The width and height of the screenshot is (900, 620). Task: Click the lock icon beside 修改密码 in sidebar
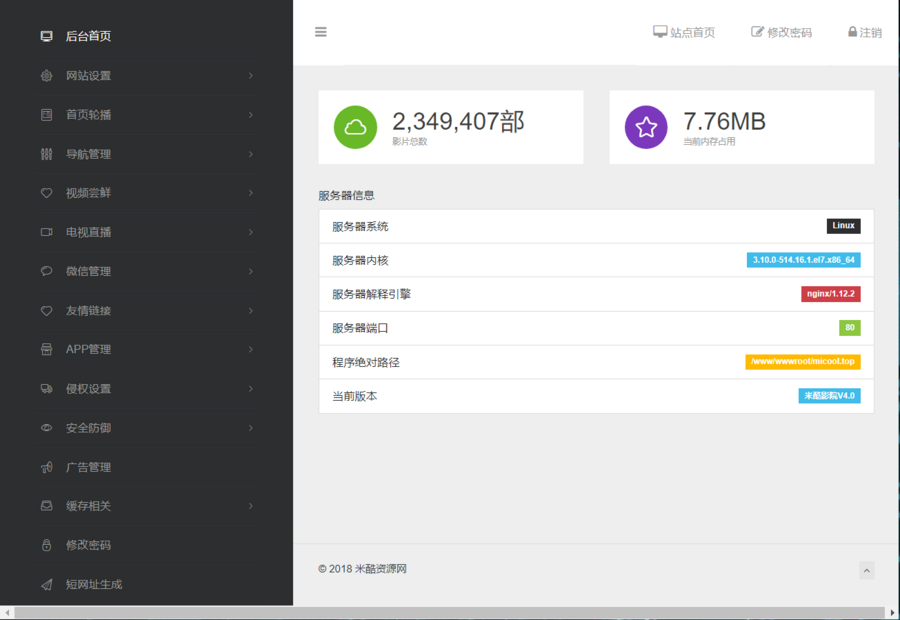tap(46, 545)
